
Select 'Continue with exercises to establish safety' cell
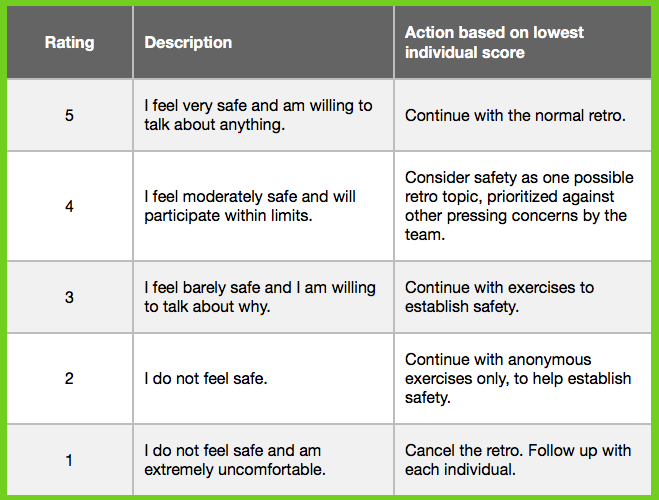click(x=523, y=297)
